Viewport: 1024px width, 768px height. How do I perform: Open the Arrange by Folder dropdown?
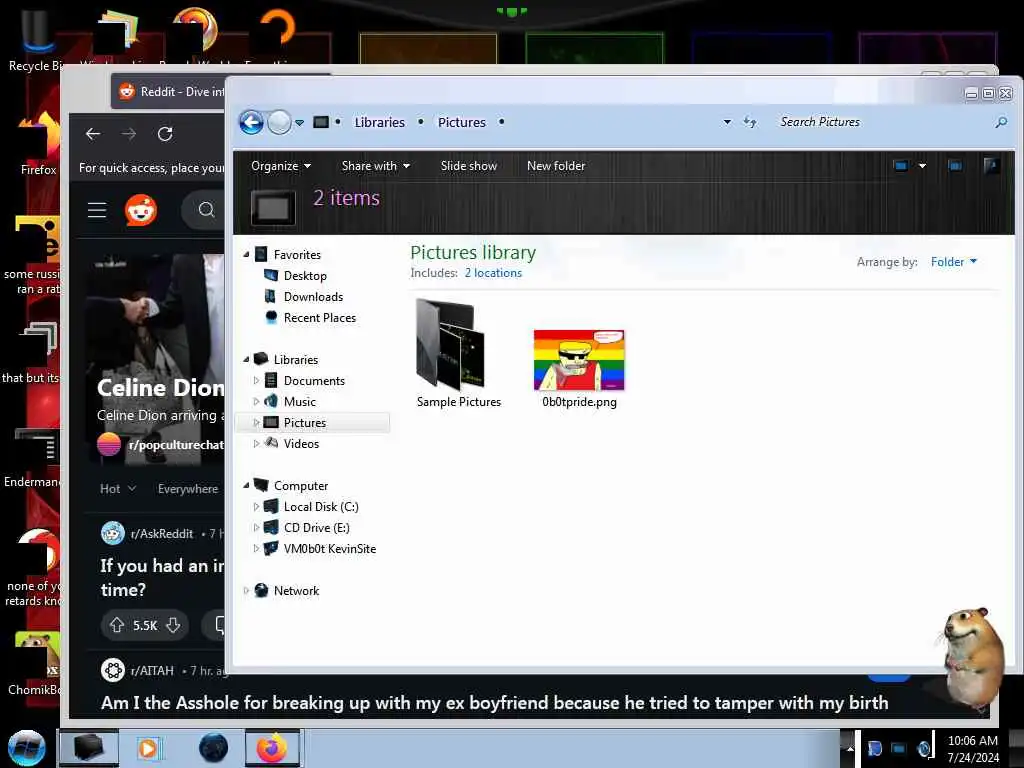953,262
